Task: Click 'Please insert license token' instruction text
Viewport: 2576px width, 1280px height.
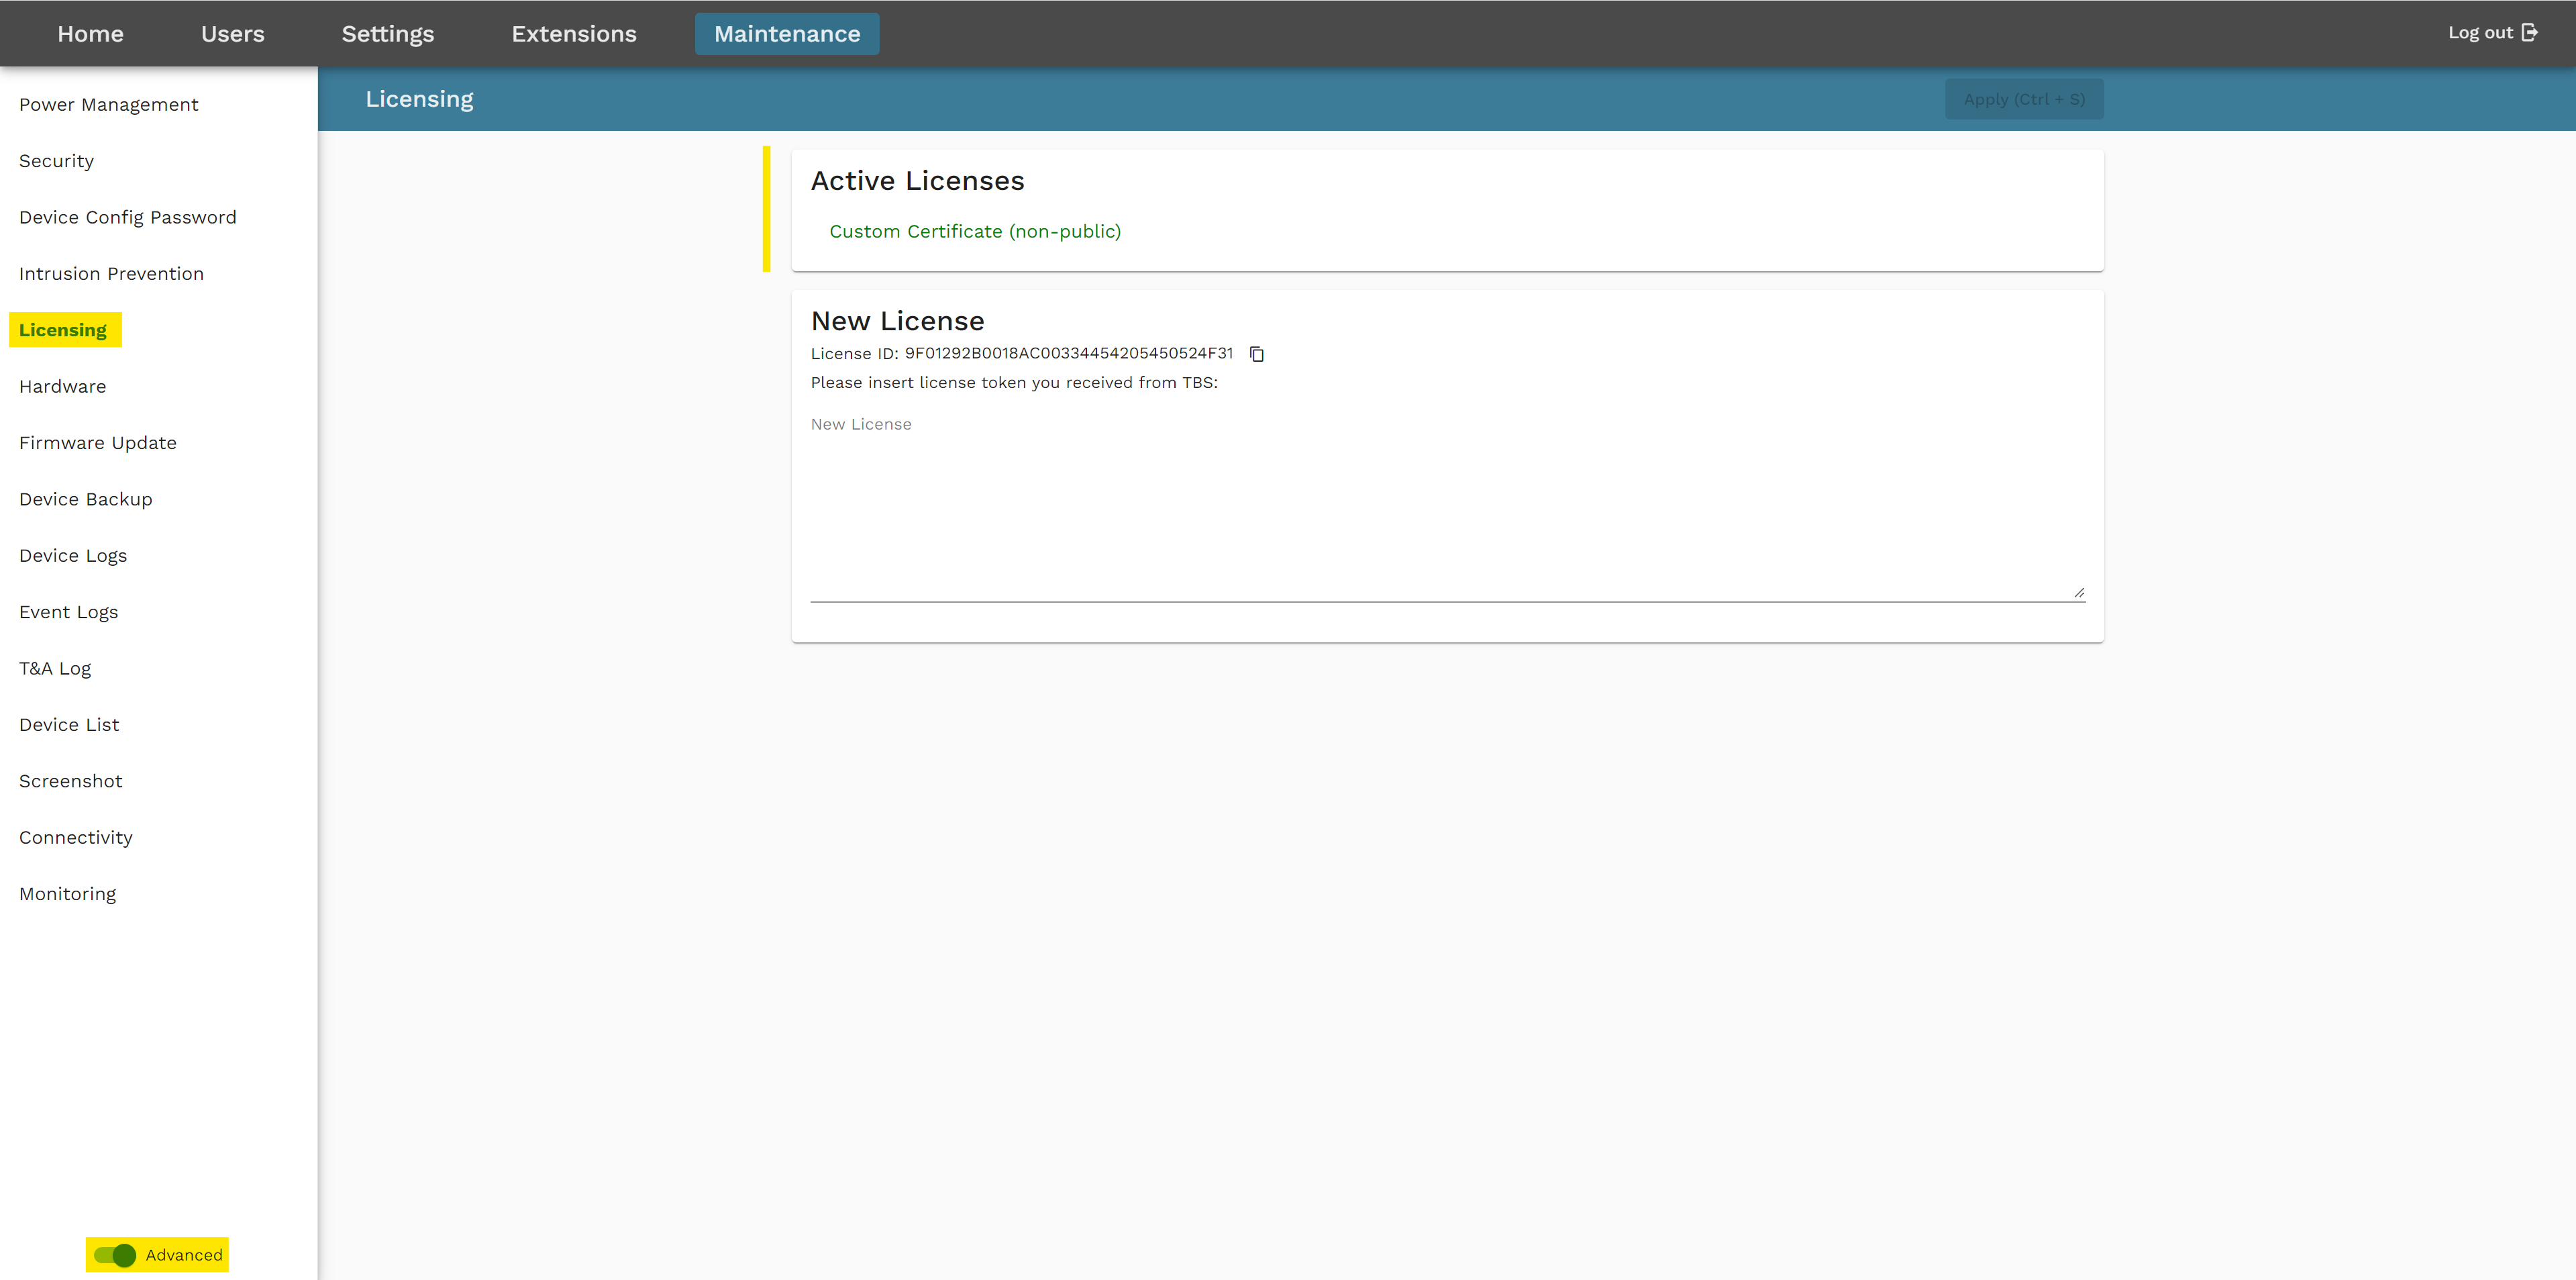Action: 1014,383
